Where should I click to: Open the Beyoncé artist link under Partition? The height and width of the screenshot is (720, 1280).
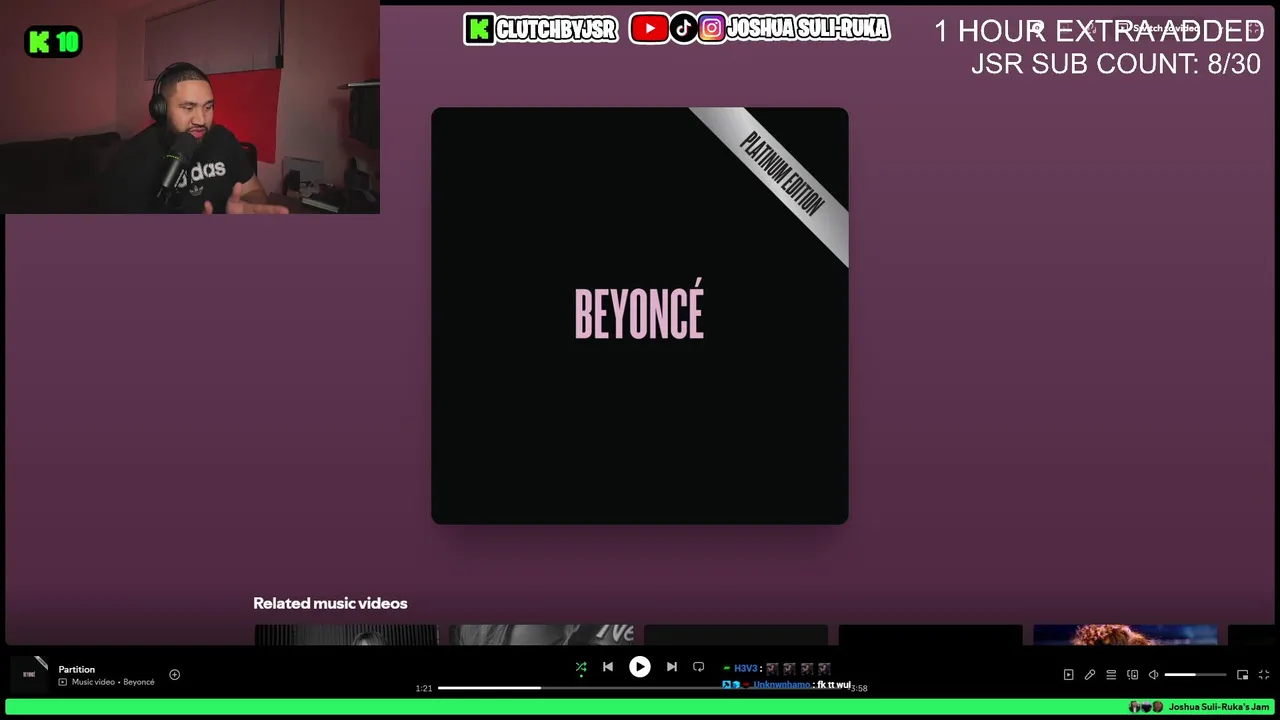tap(139, 682)
